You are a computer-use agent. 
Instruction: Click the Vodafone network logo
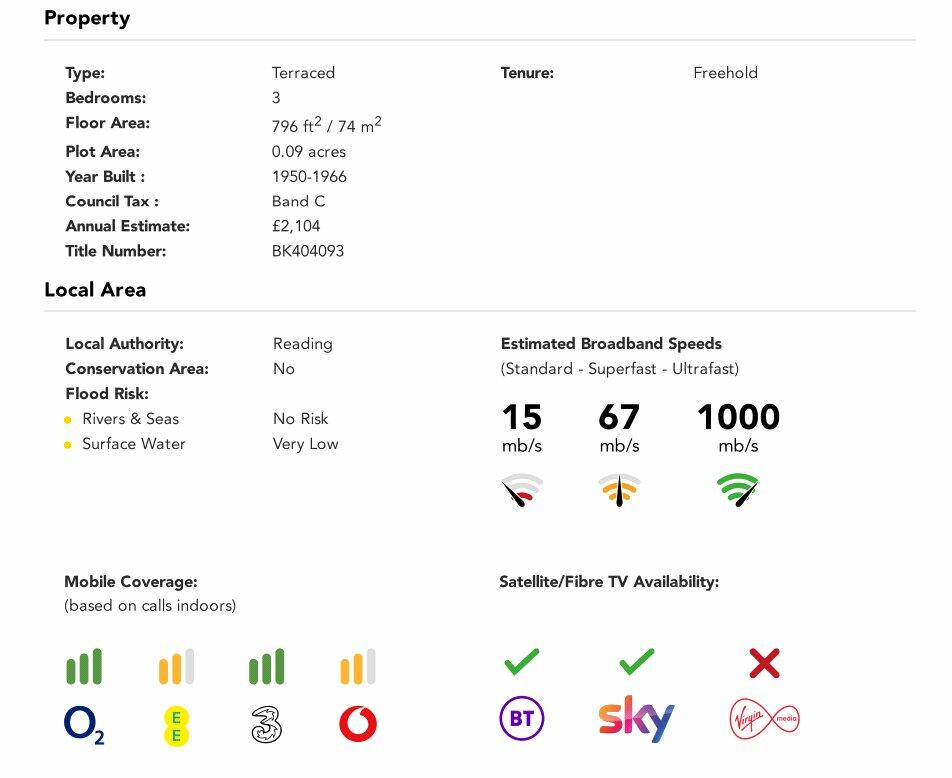[x=357, y=723]
